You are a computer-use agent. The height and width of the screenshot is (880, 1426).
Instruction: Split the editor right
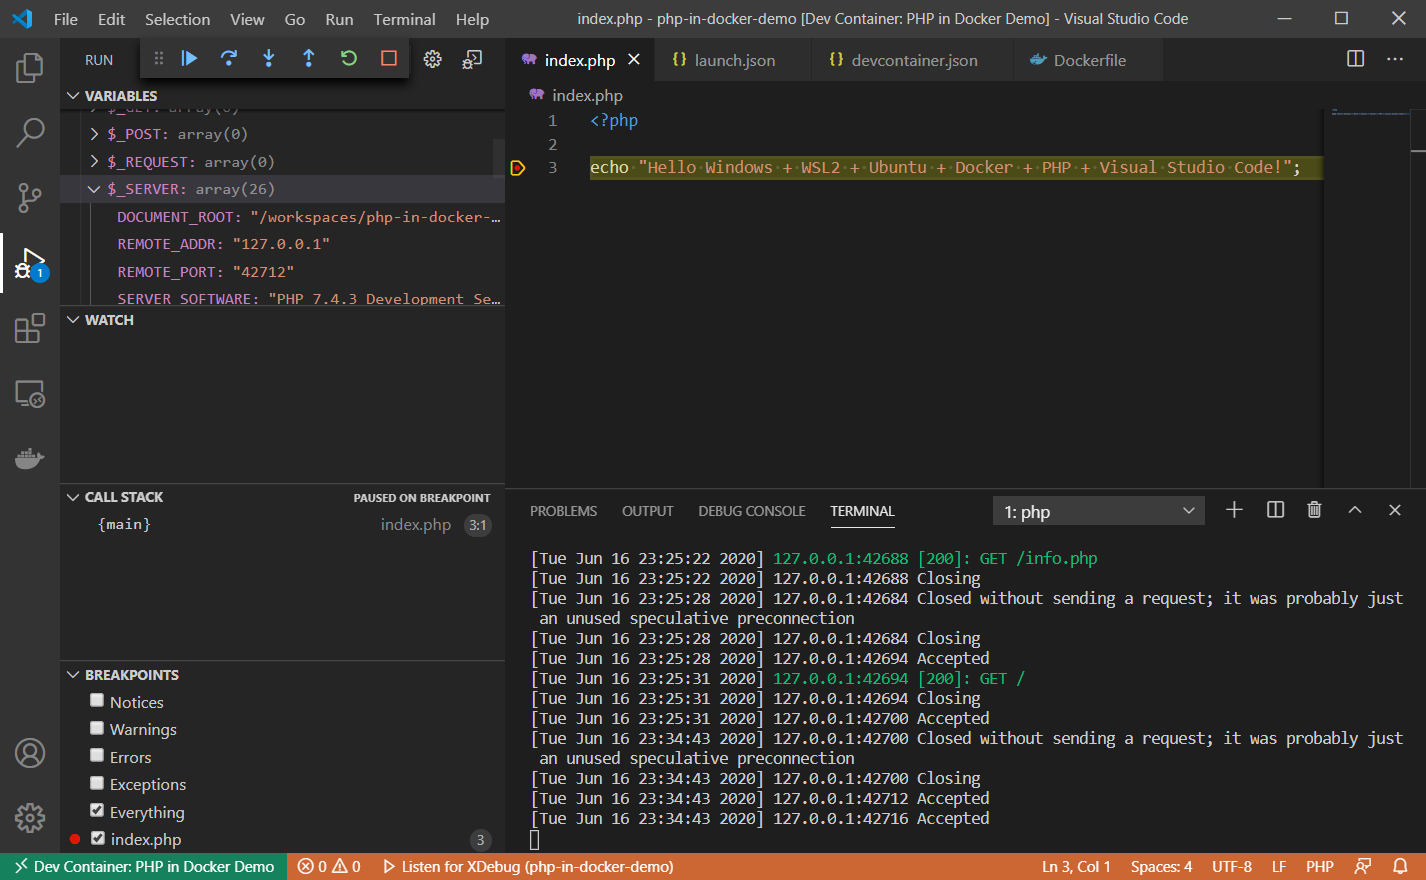1355,59
